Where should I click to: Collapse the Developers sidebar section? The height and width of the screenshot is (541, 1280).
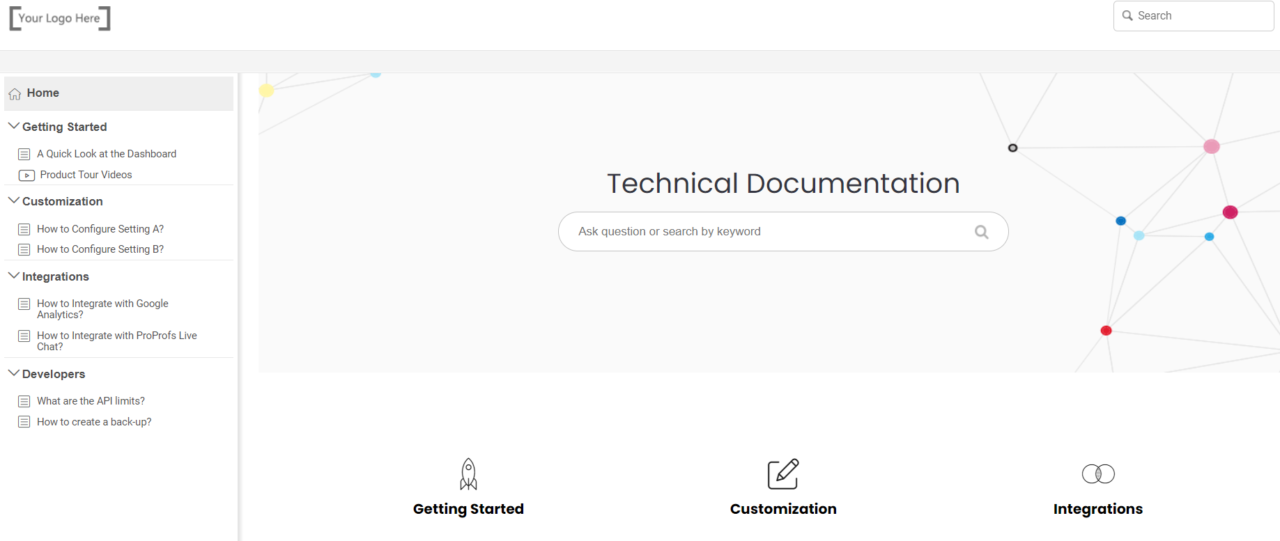(x=14, y=373)
